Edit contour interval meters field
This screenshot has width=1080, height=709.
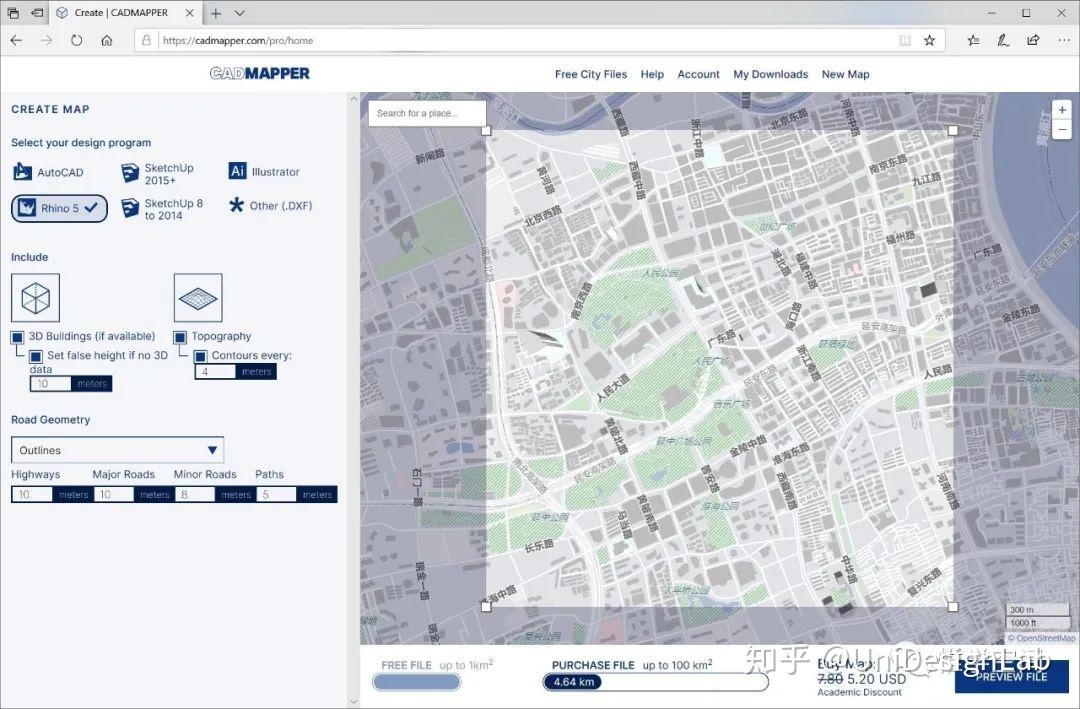216,371
